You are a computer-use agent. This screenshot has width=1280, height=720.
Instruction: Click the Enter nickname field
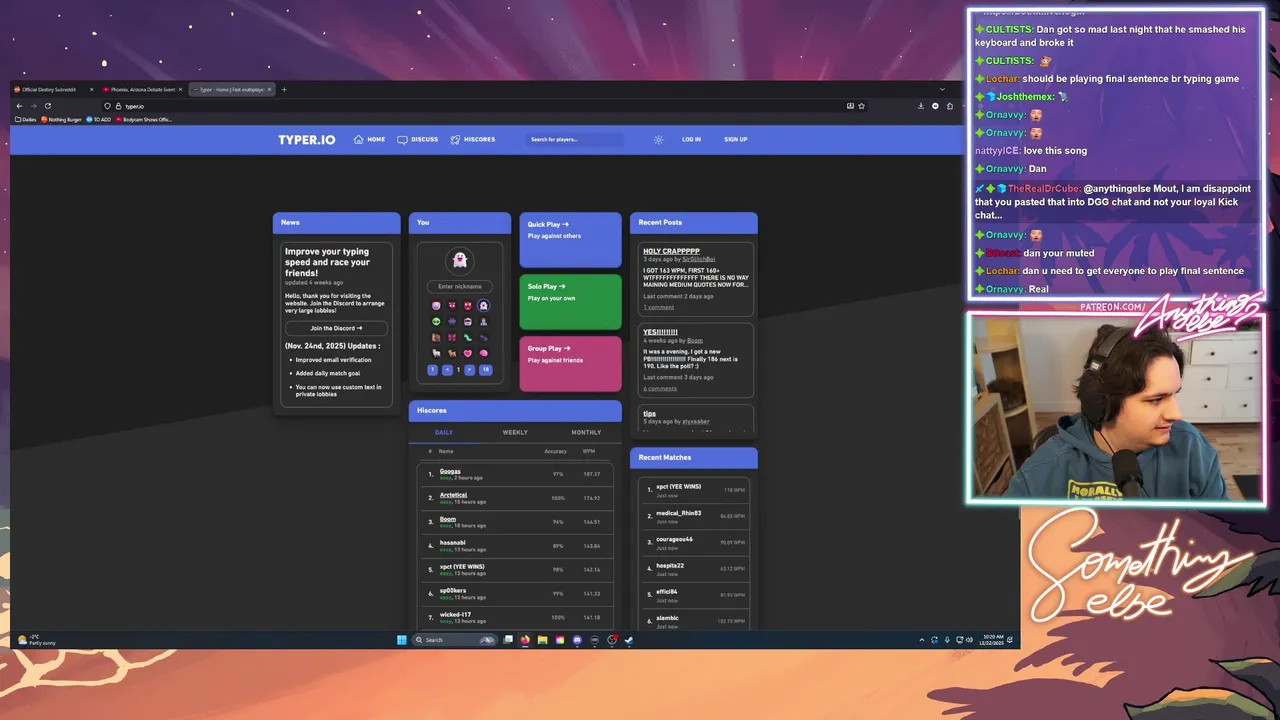click(x=459, y=286)
